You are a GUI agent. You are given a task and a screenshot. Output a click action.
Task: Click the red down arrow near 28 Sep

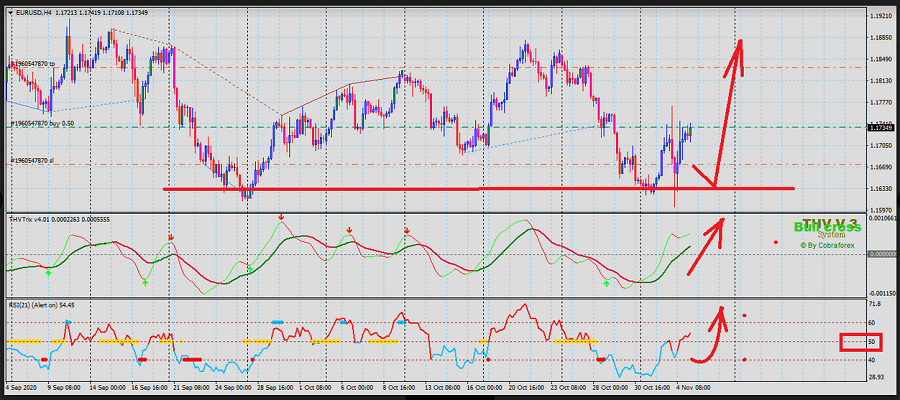(281, 217)
